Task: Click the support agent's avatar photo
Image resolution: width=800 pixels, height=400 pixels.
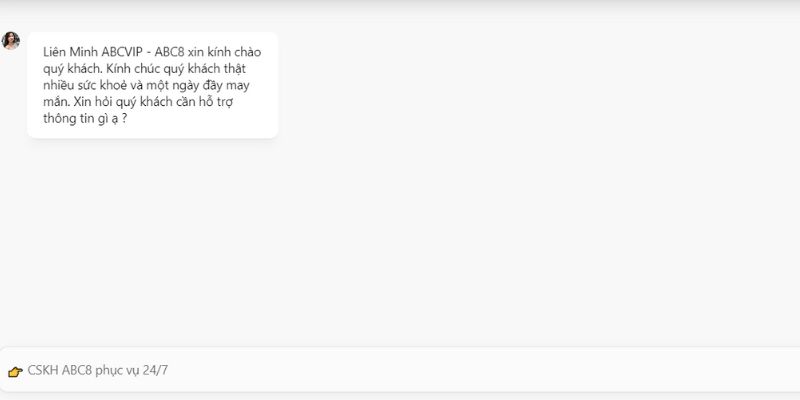Action: tap(11, 40)
